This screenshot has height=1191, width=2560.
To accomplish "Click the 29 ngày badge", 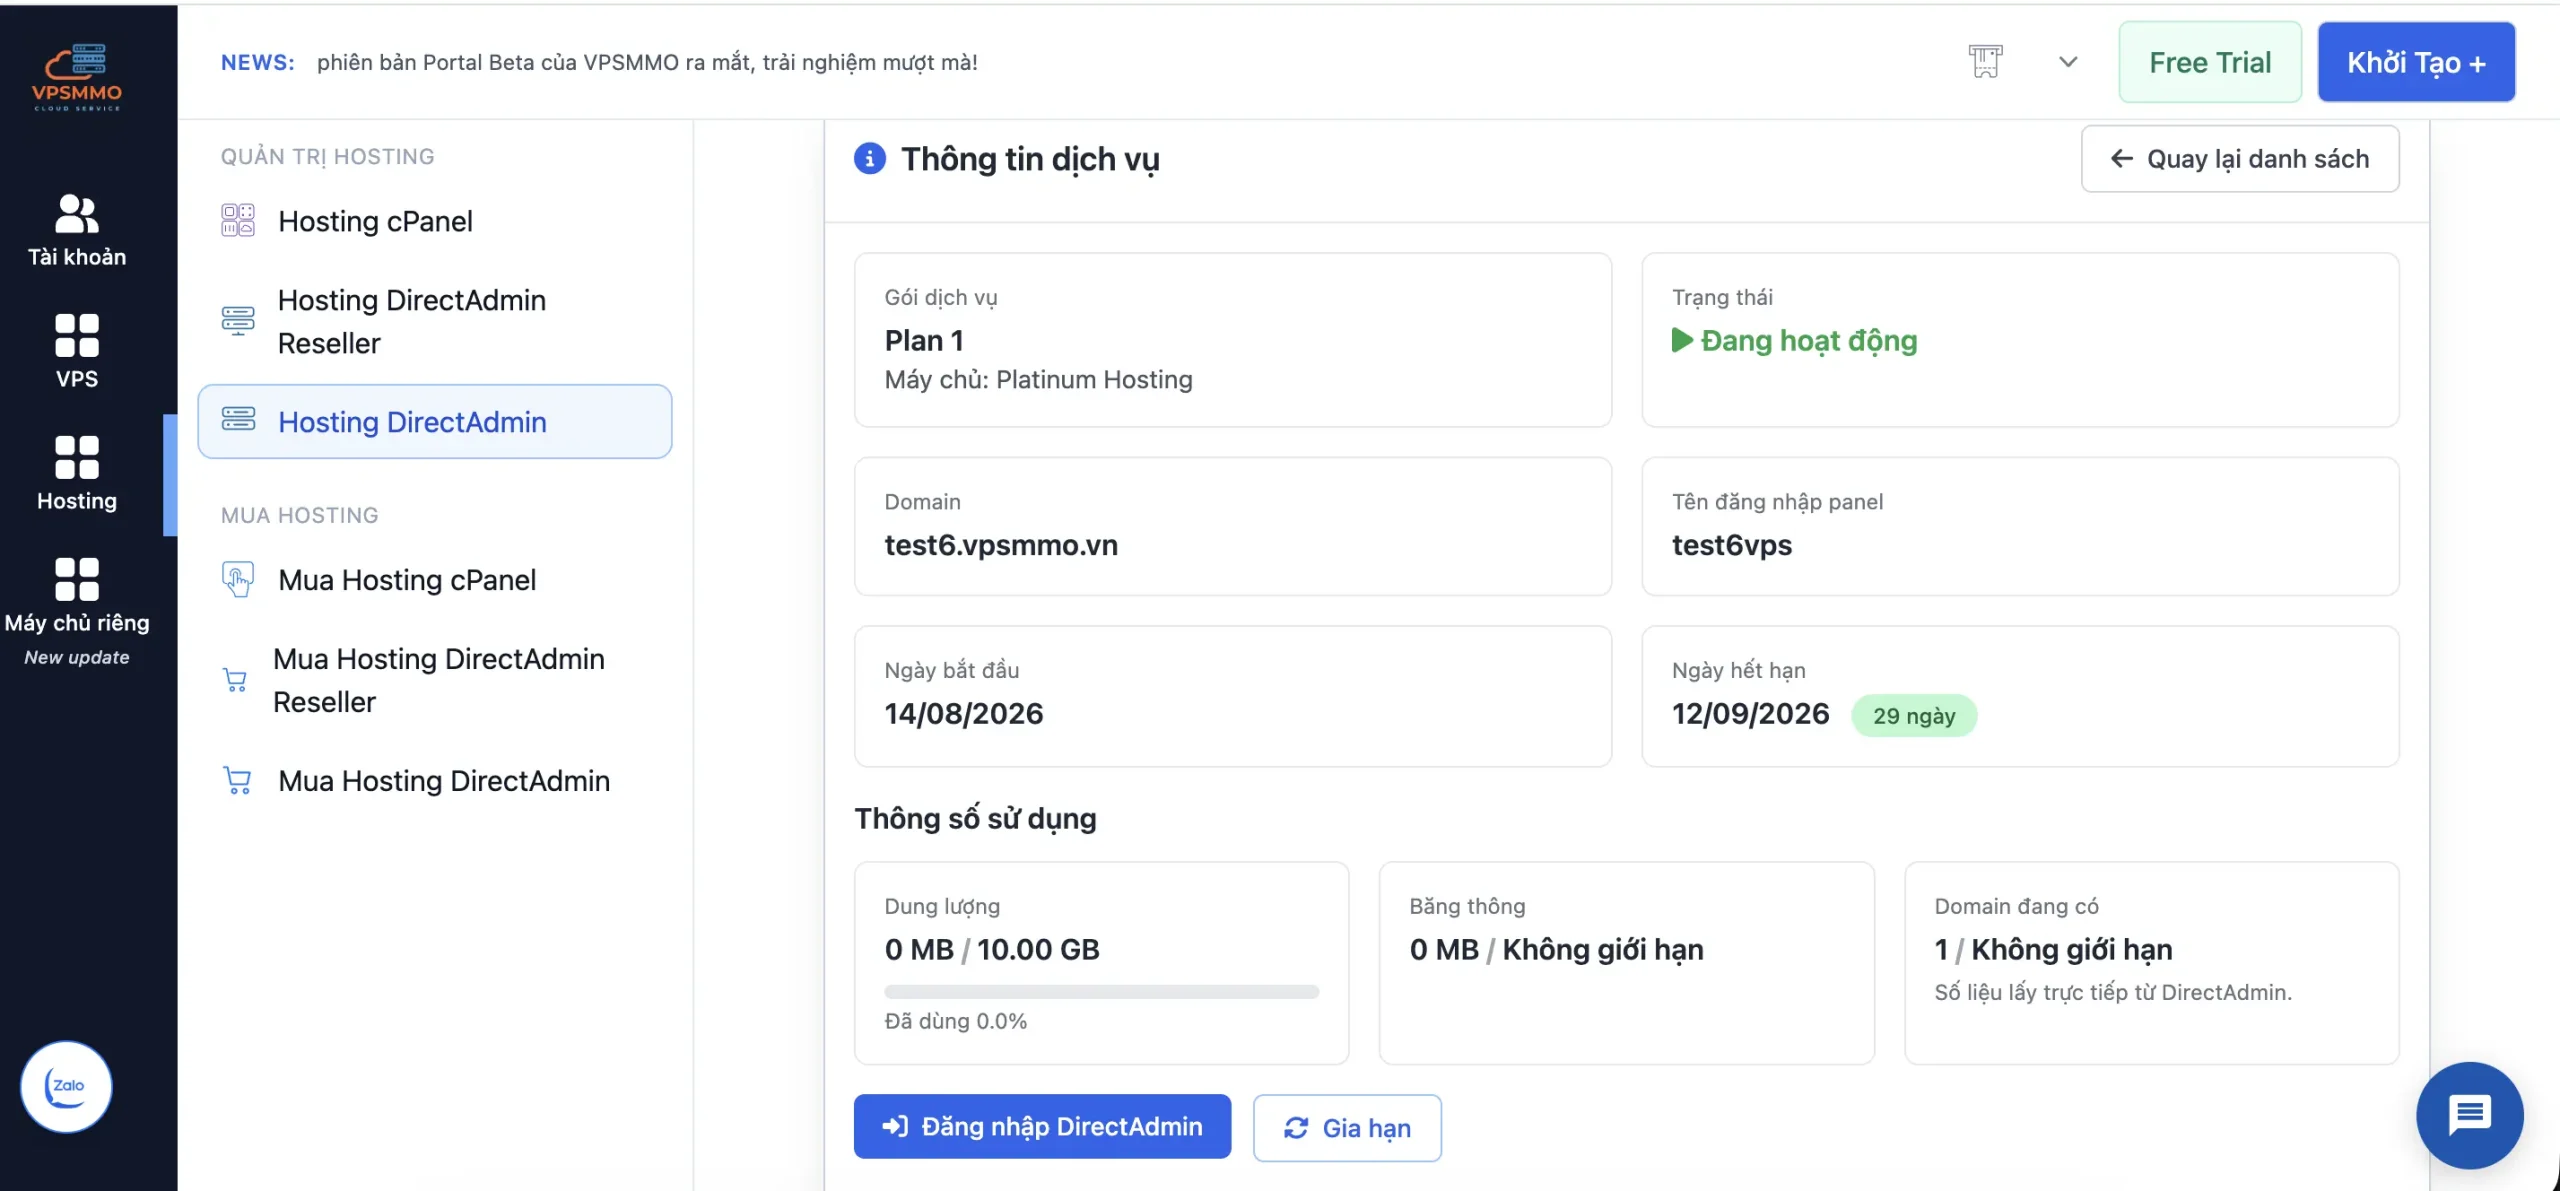I will 1914,715.
